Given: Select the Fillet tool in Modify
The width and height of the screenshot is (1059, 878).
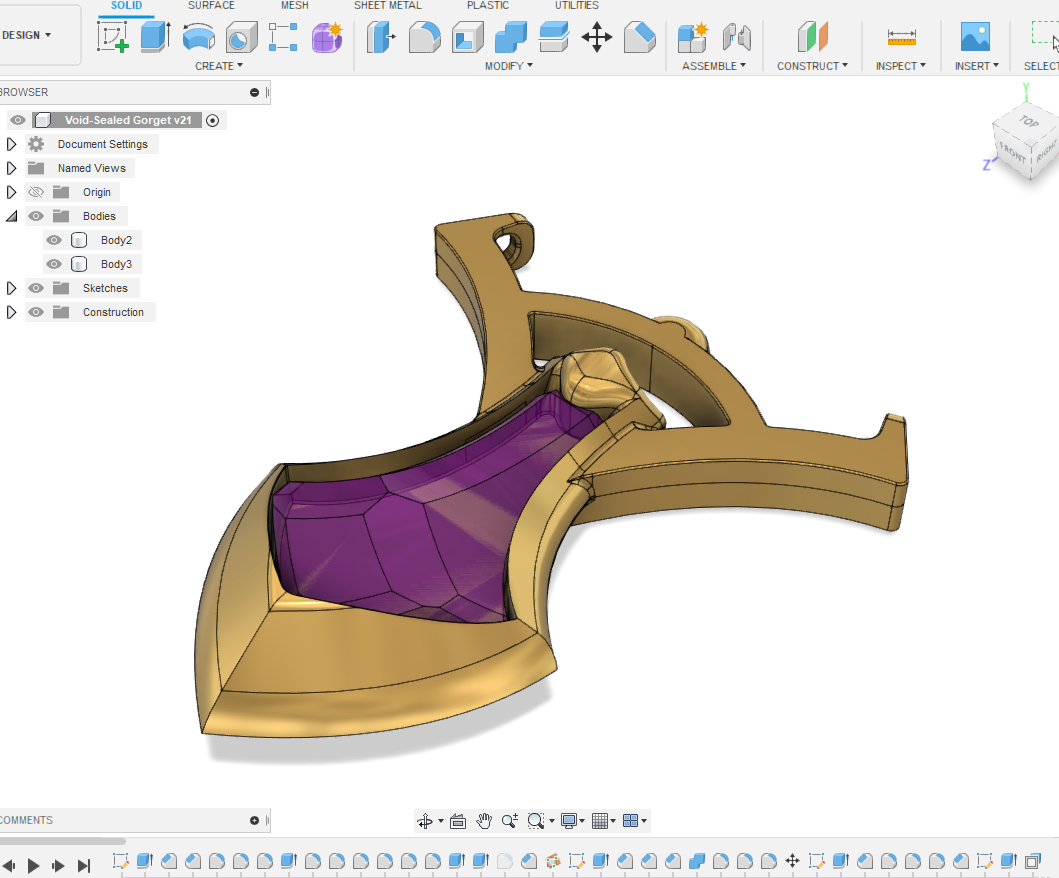Looking at the screenshot, I should pos(424,37).
